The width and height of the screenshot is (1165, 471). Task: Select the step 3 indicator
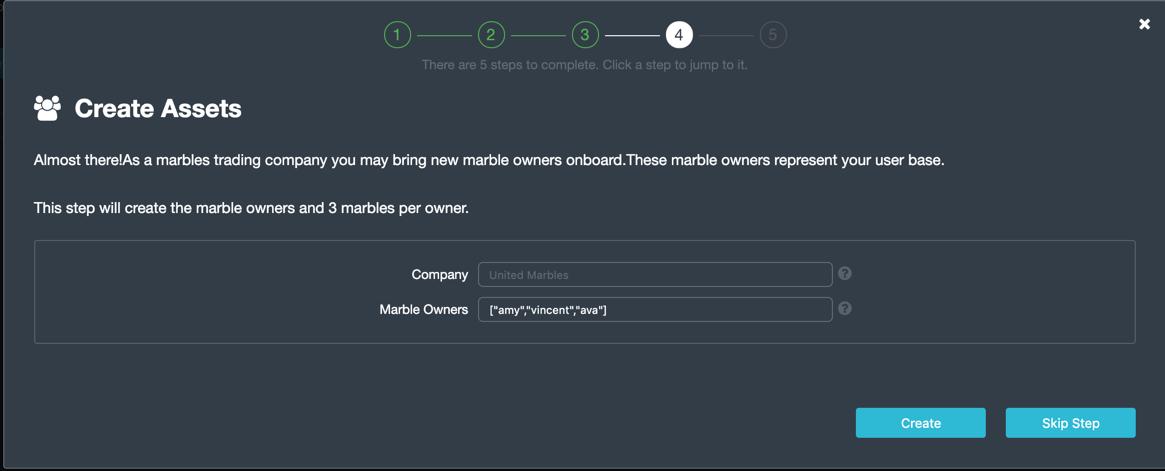pyautogui.click(x=585, y=35)
